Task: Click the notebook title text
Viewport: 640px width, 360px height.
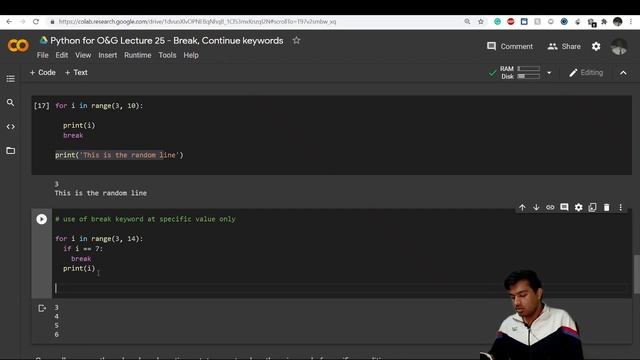Action: click(x=167, y=40)
